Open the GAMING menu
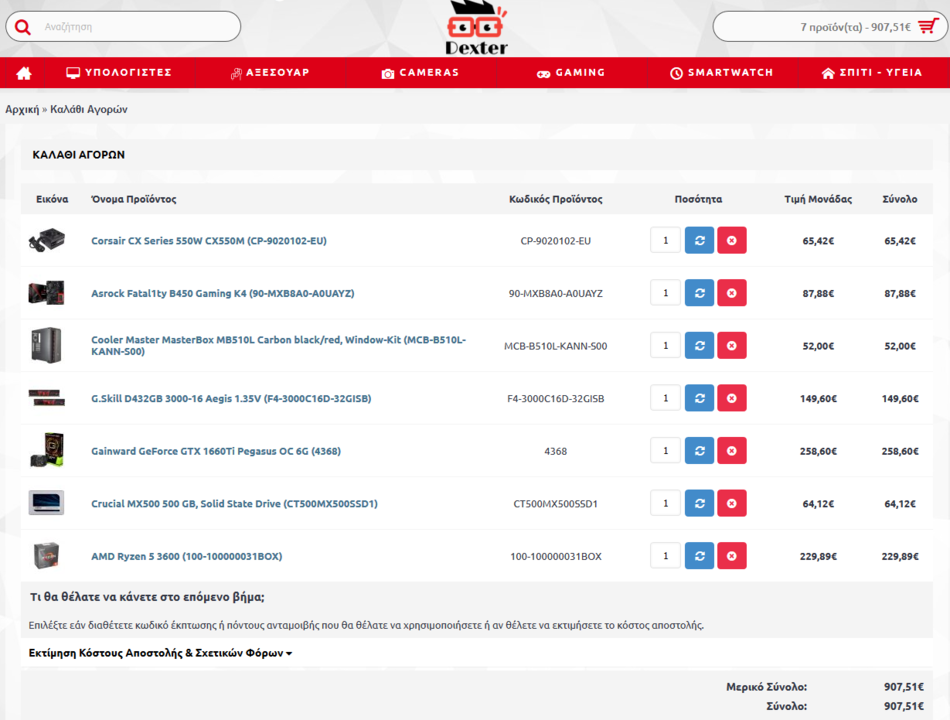 (571, 73)
